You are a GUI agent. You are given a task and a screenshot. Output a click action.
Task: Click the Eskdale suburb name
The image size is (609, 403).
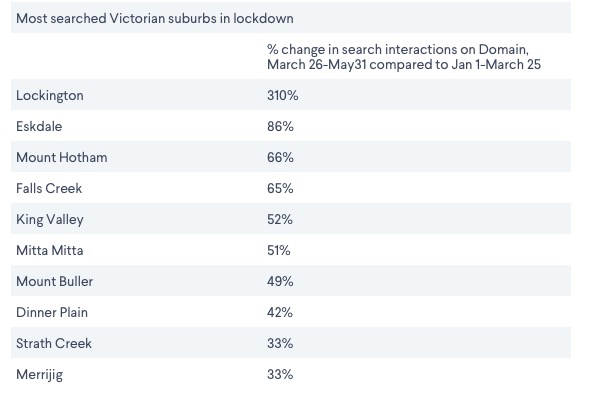[x=39, y=127]
